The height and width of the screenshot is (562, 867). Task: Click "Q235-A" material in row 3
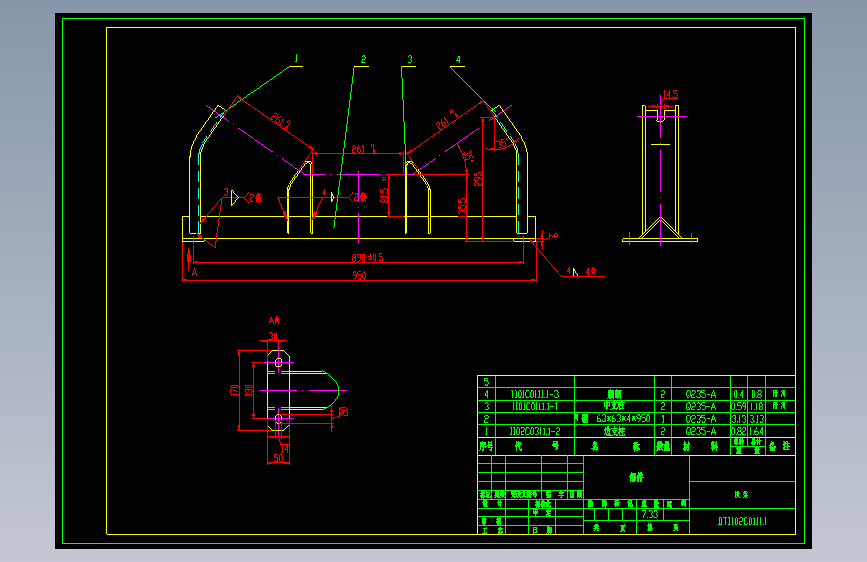pos(701,406)
